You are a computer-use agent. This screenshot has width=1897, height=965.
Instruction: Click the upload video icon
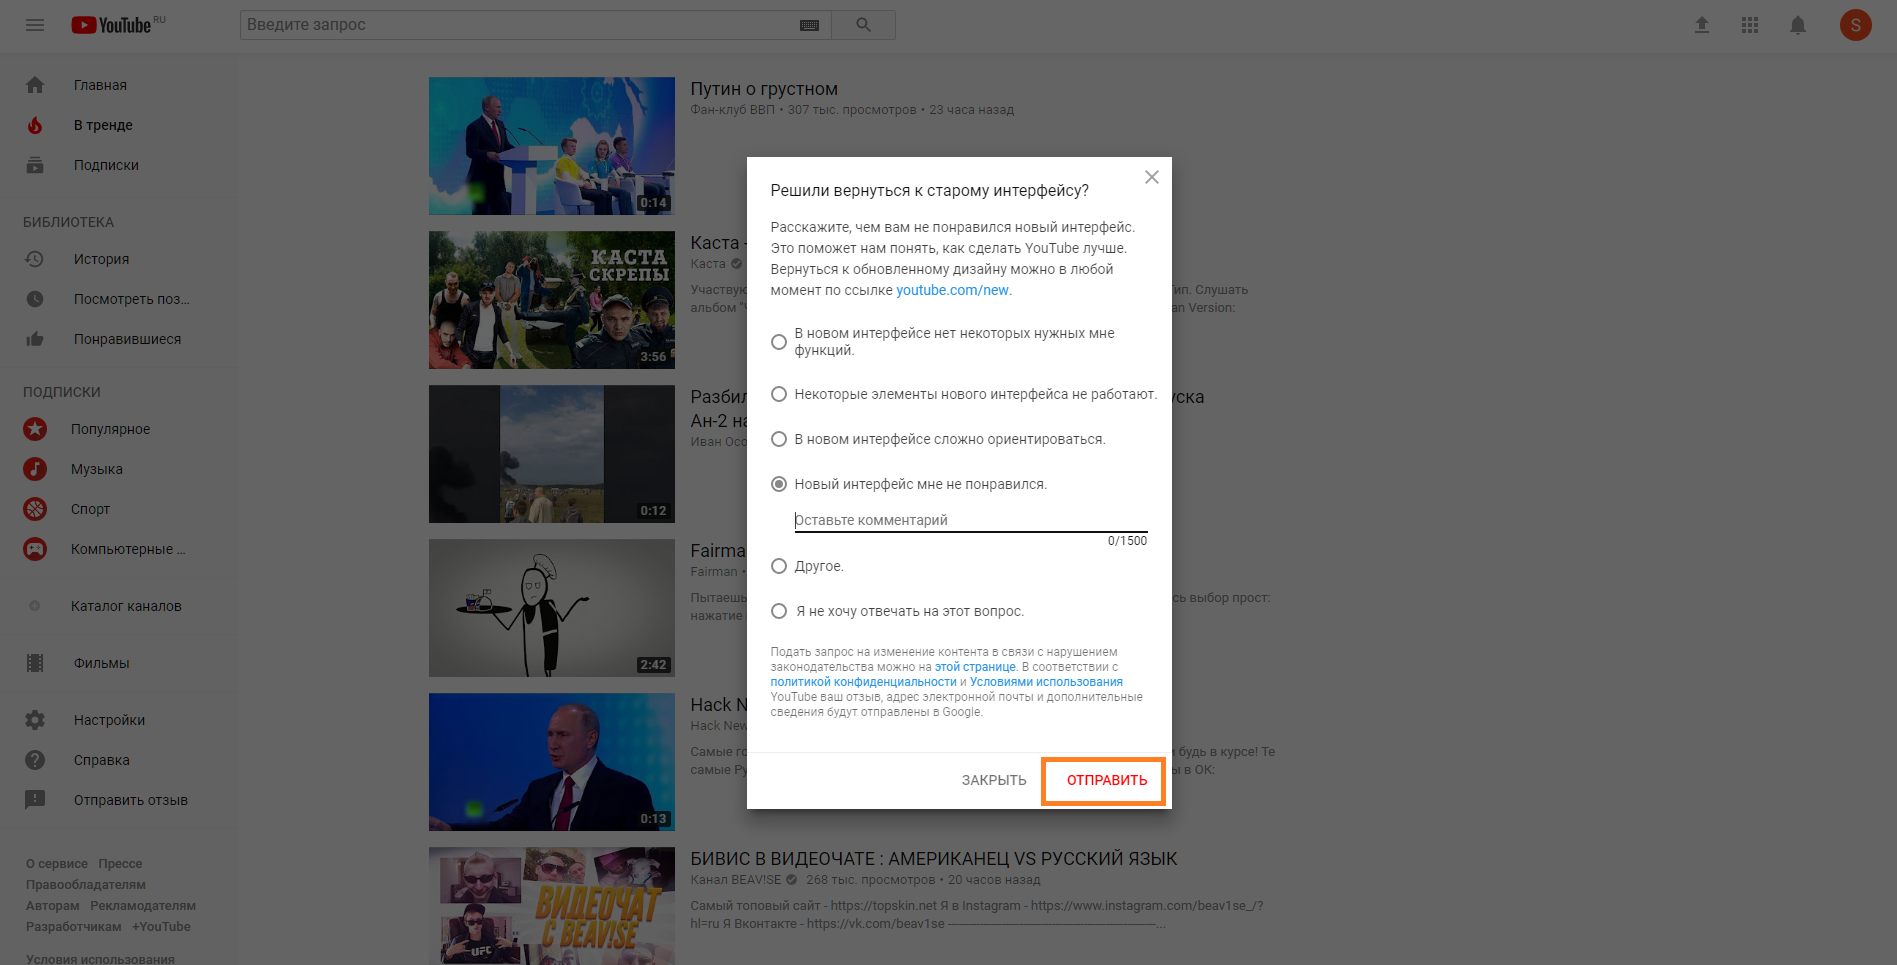click(1702, 25)
